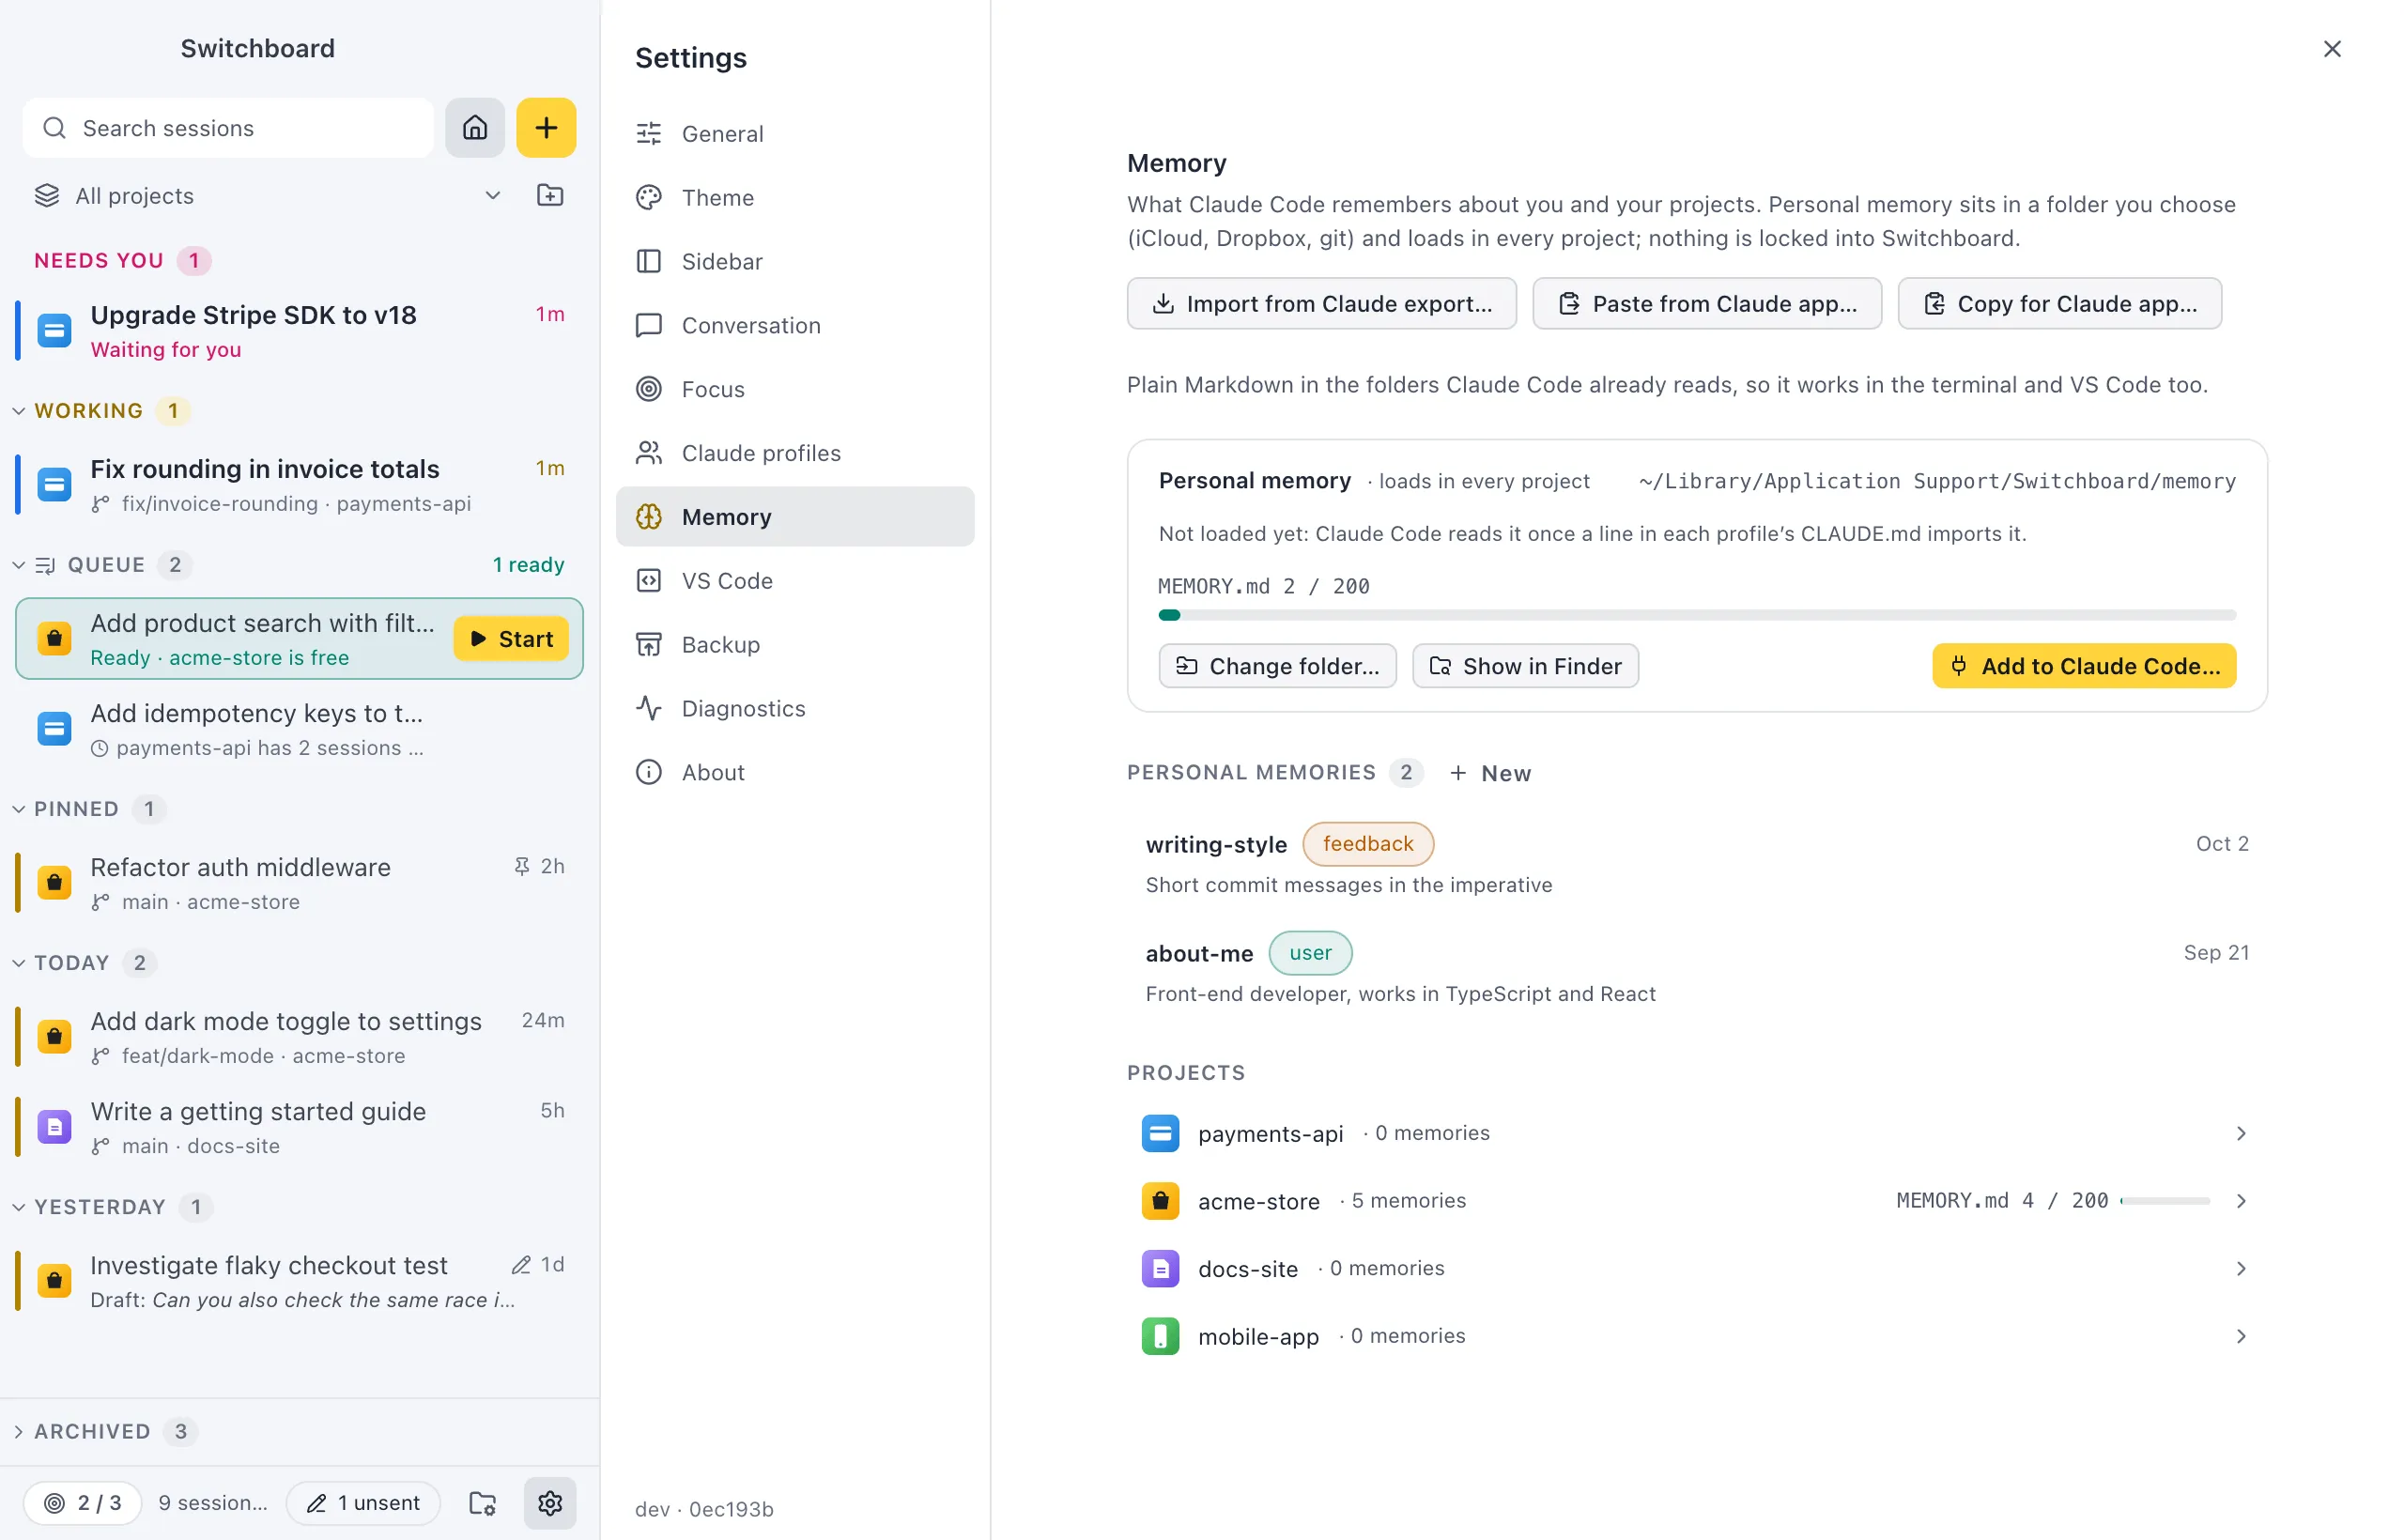
Task: Collapse the PINNED section
Action: pyautogui.click(x=18, y=809)
